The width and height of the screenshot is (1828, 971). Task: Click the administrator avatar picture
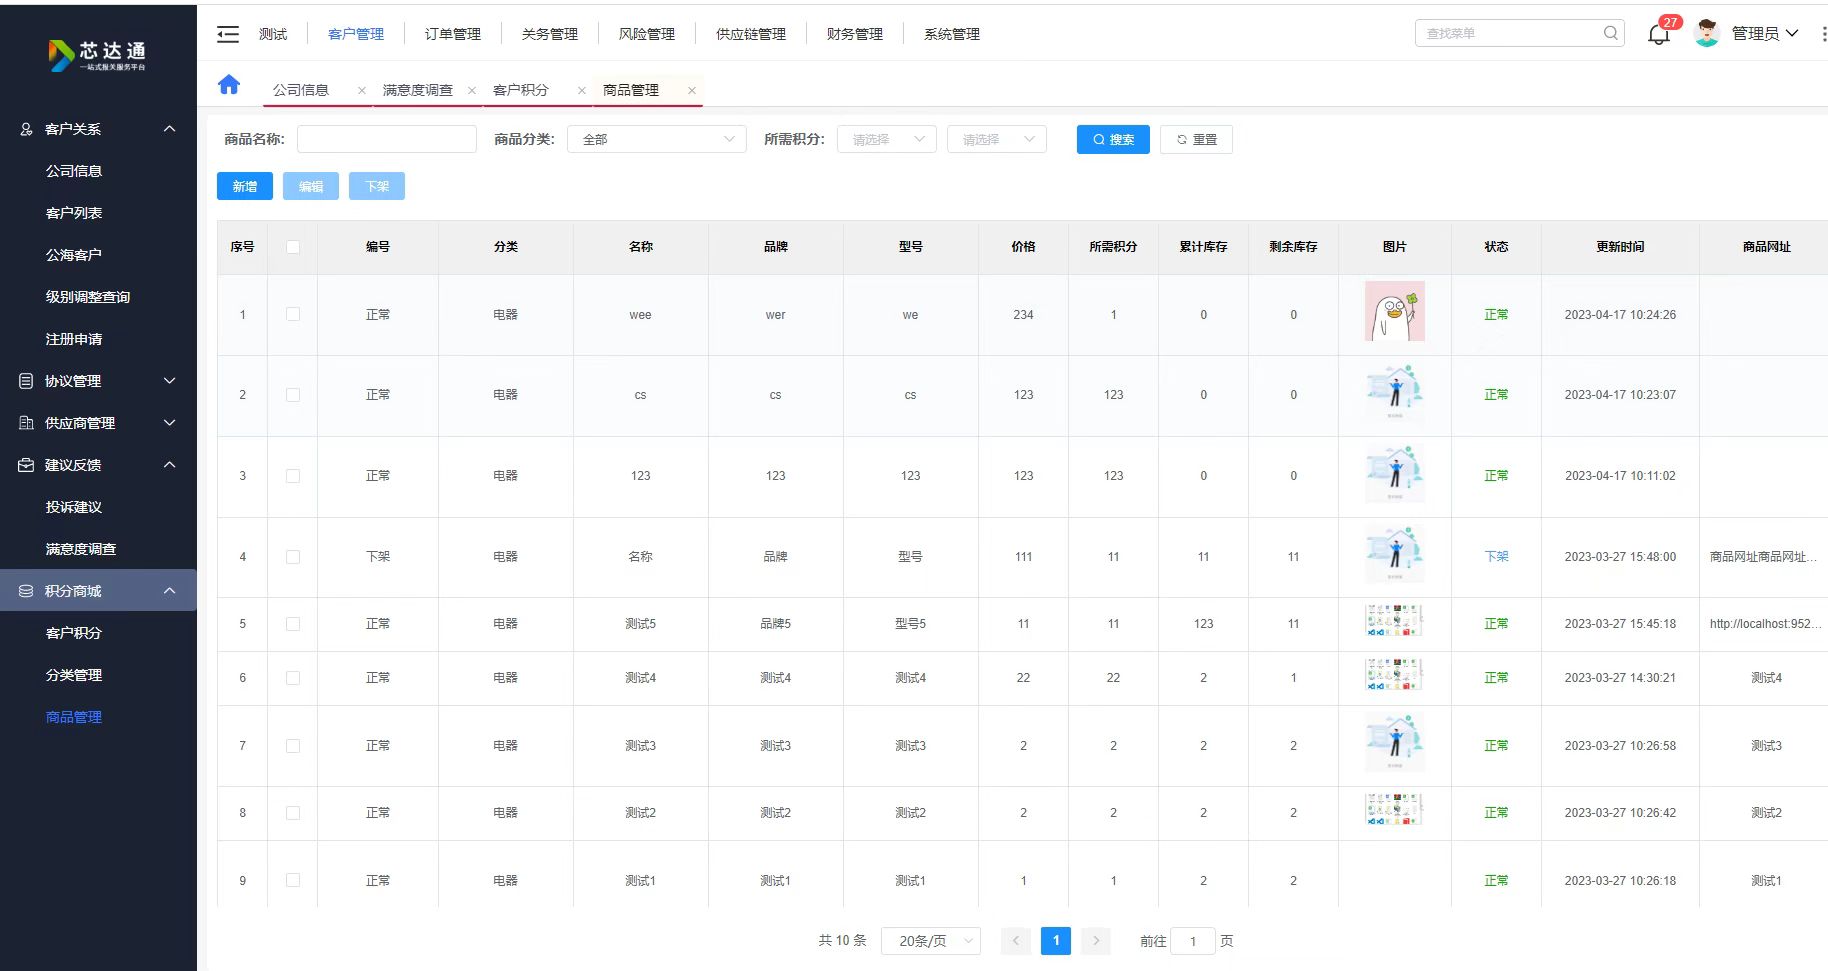tap(1708, 33)
